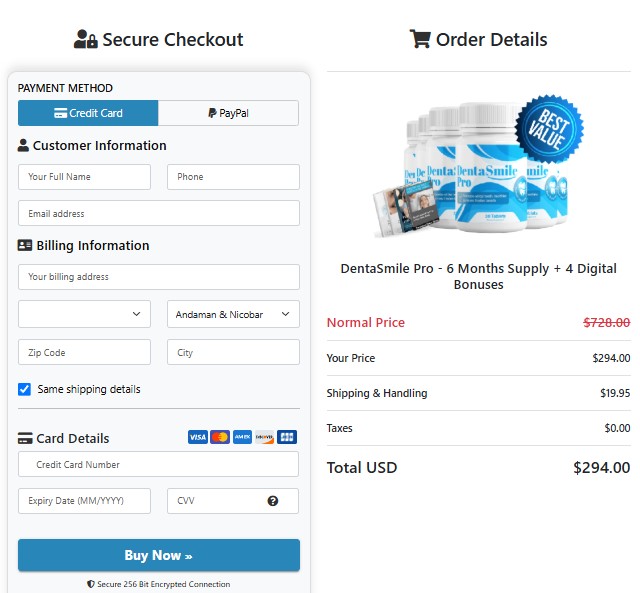The width and height of the screenshot is (640, 593).
Task: Click the JCB card icon
Action: pyautogui.click(x=287, y=437)
